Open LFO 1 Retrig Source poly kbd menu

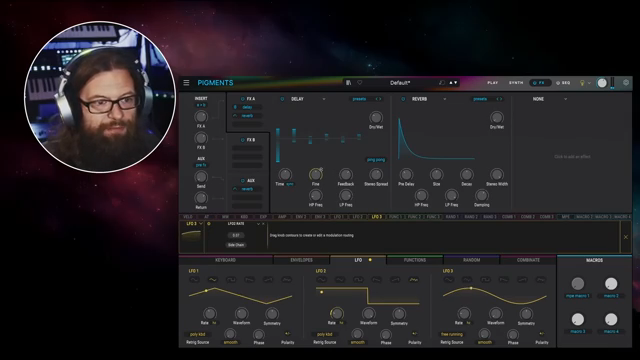198,334
